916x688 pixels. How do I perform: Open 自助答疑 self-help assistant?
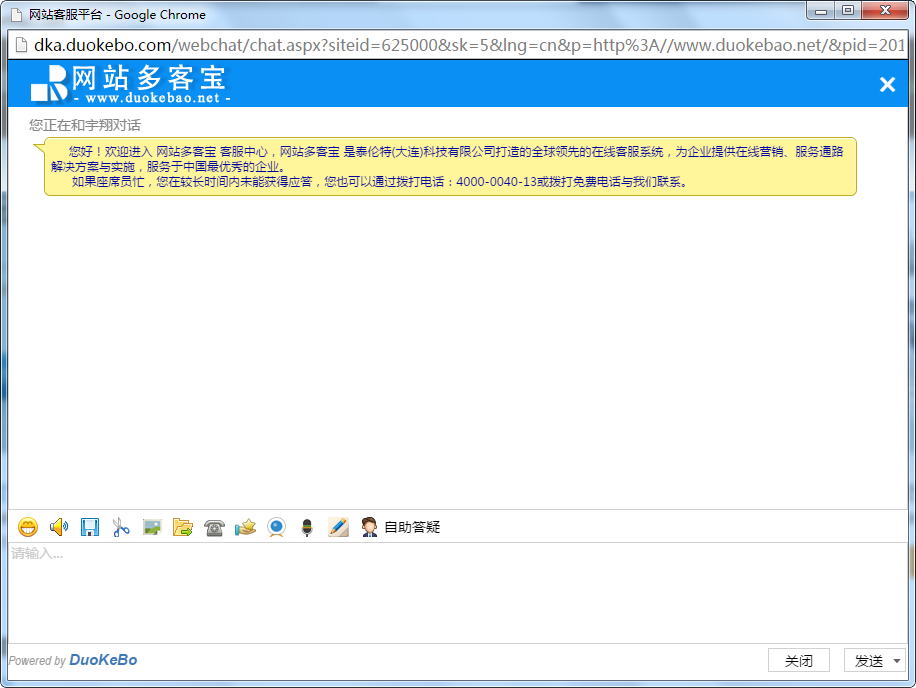(x=401, y=527)
